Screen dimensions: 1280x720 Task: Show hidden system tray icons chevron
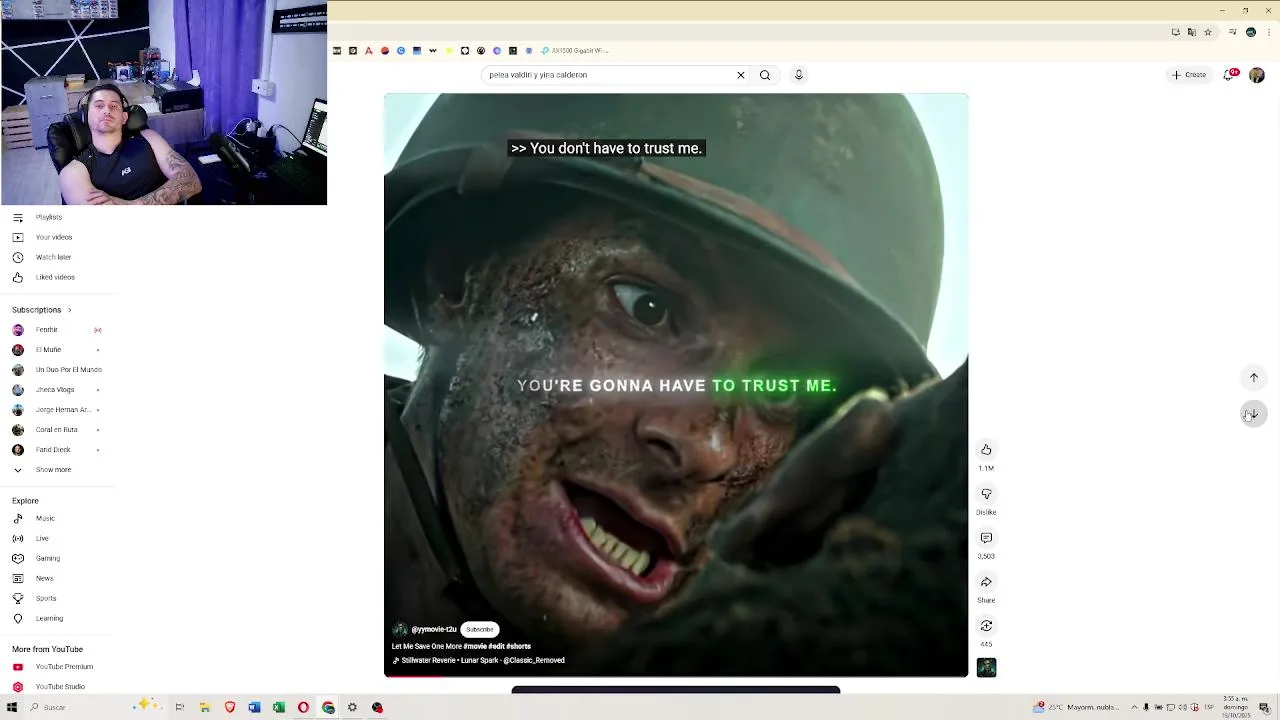tap(1134, 708)
